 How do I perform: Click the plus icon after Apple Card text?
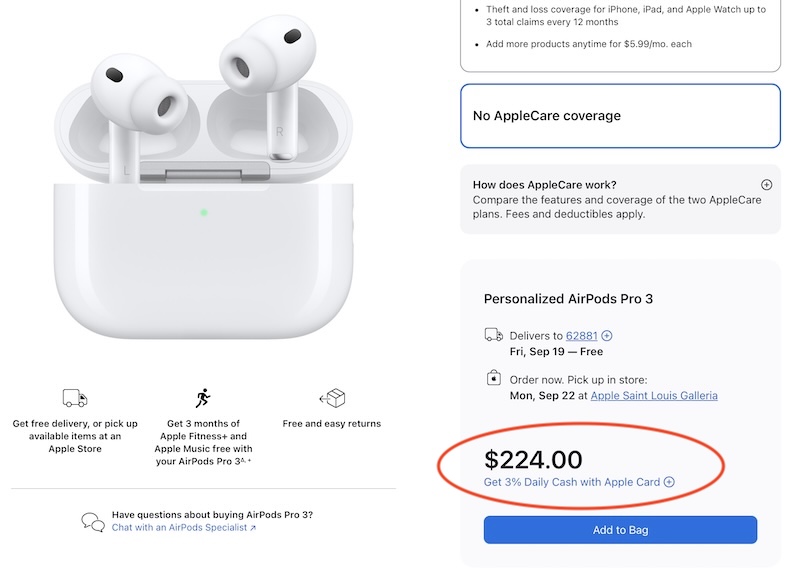click(670, 482)
